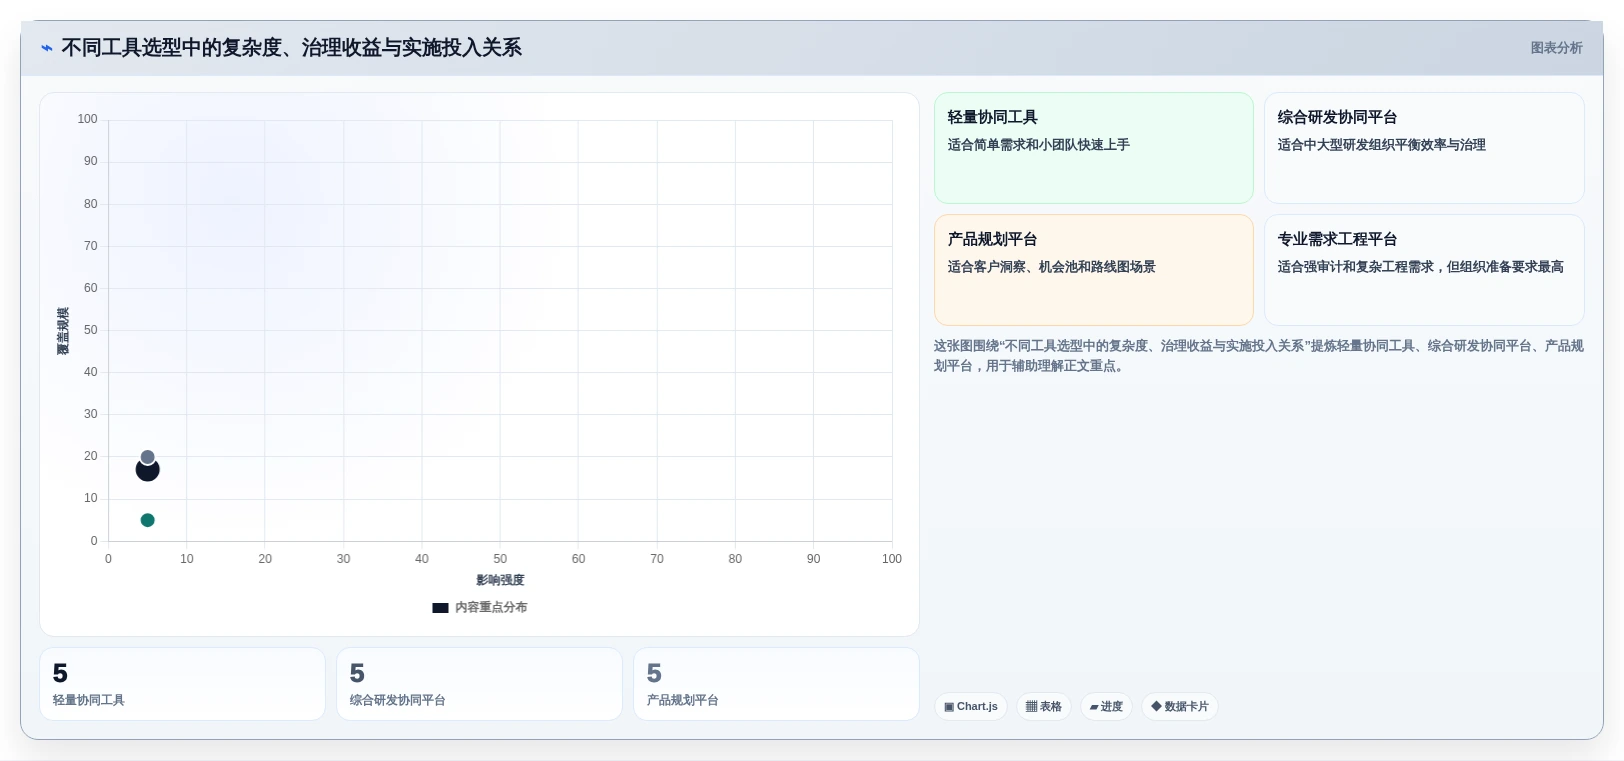Click the 图表分析 label in header

pos(1556,48)
